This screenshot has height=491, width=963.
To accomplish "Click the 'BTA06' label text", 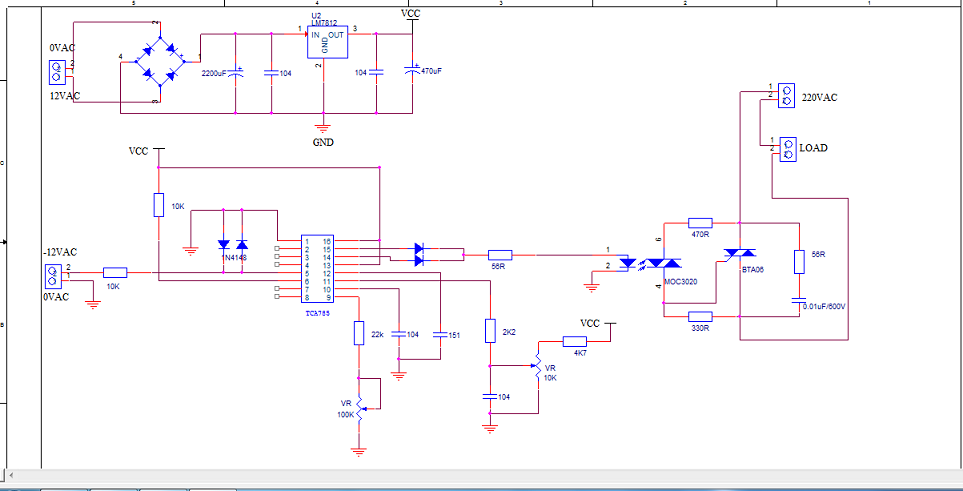I will pos(752,270).
